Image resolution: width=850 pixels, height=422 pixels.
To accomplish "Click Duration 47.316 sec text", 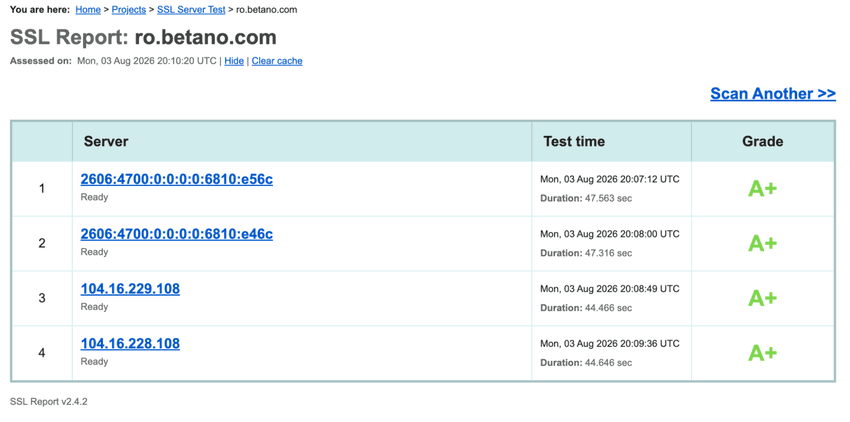I will (586, 253).
